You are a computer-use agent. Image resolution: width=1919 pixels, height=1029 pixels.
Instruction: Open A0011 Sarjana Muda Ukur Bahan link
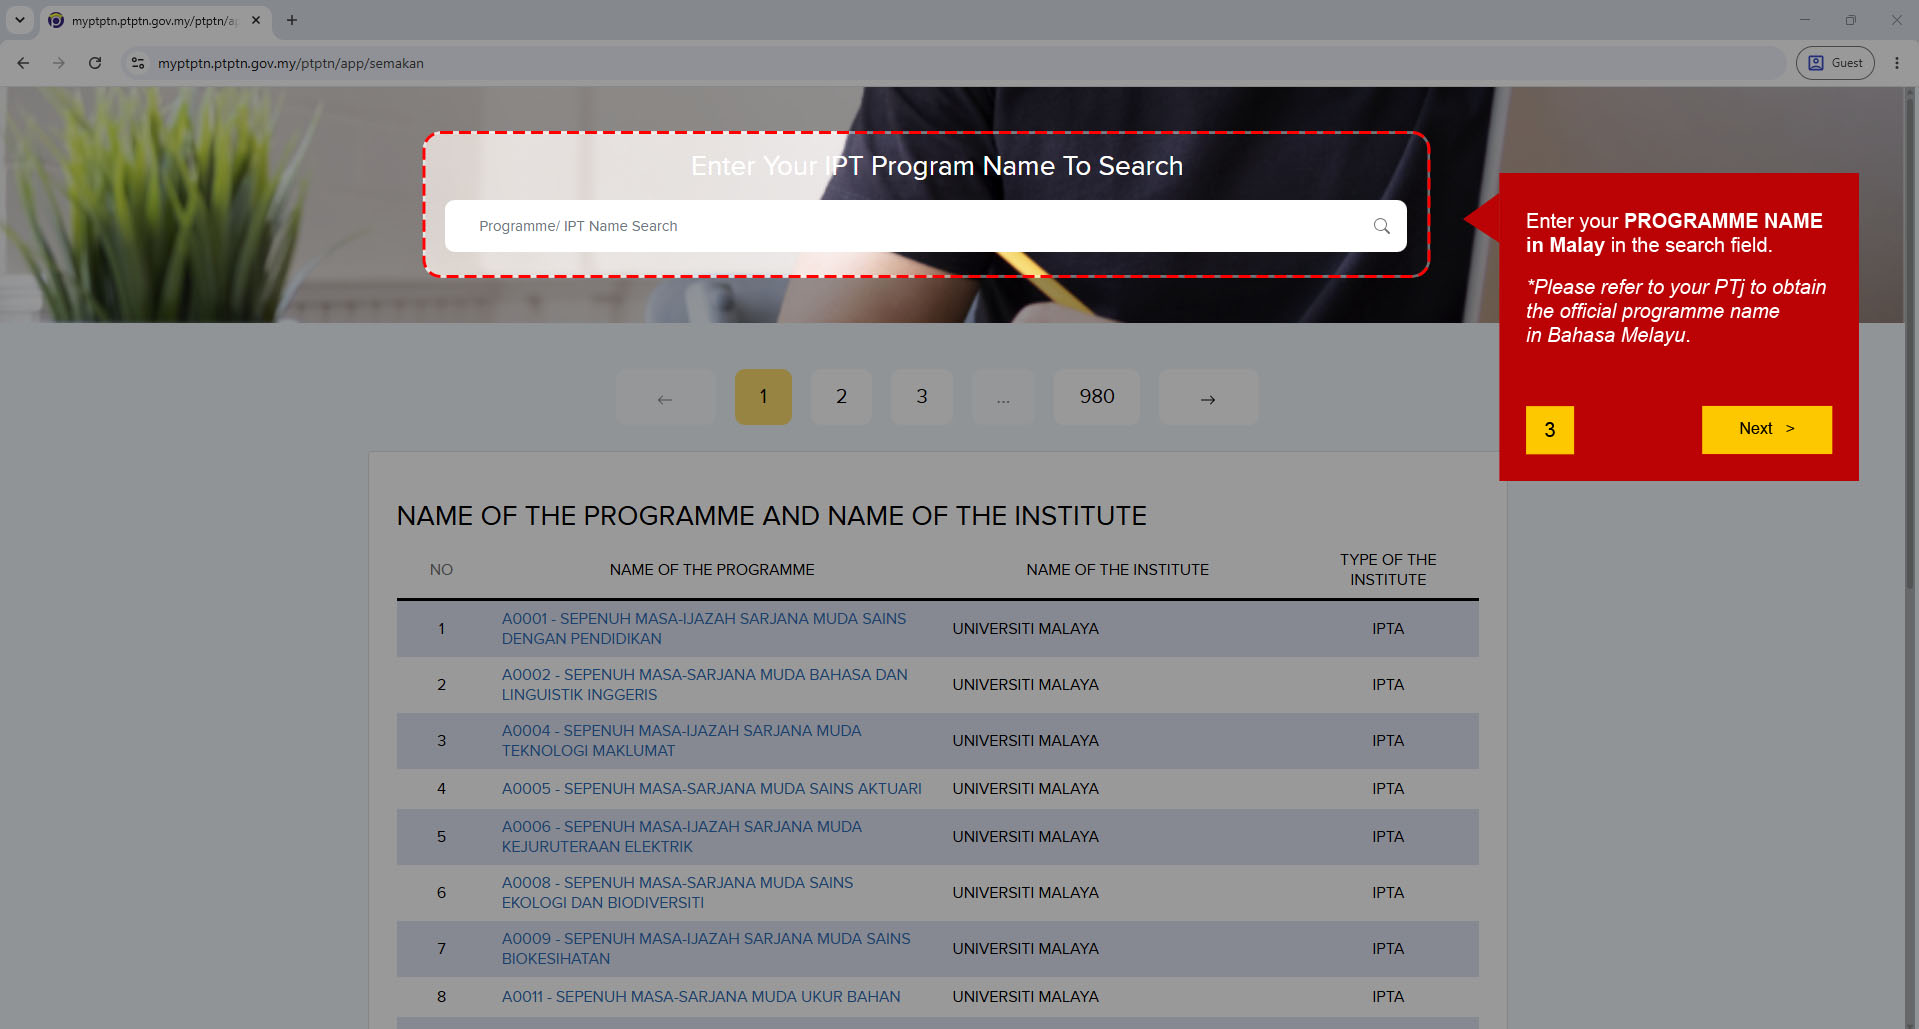[701, 997]
